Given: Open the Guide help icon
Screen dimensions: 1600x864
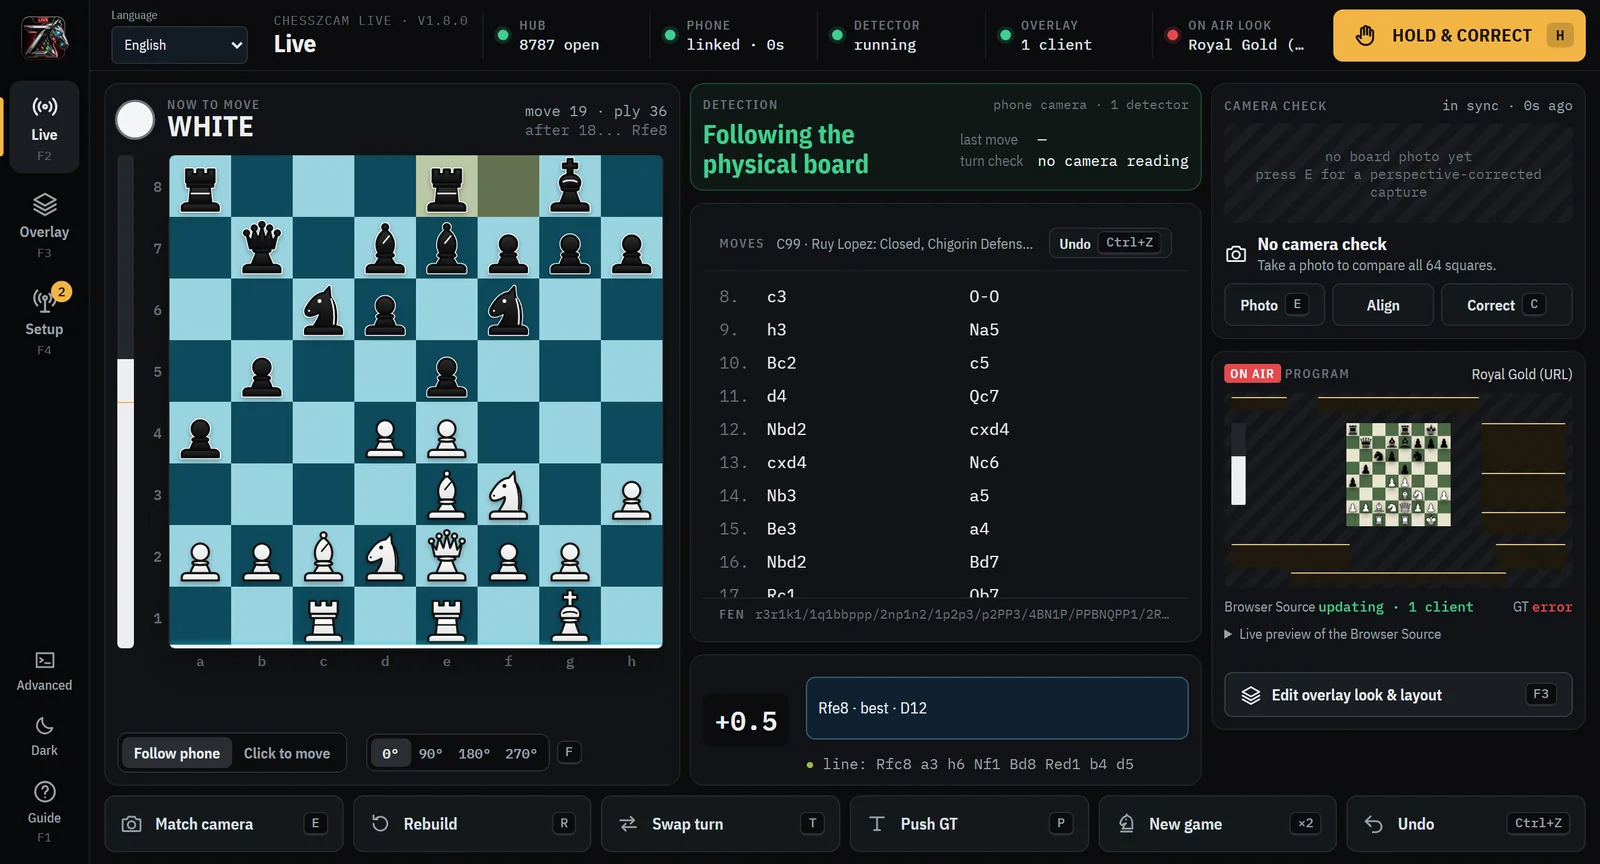Looking at the screenshot, I should (x=44, y=792).
